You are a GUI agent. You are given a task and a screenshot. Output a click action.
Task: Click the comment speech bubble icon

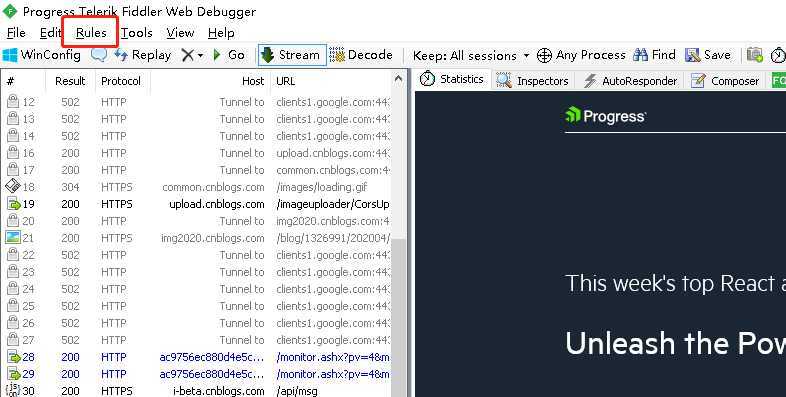click(99, 55)
